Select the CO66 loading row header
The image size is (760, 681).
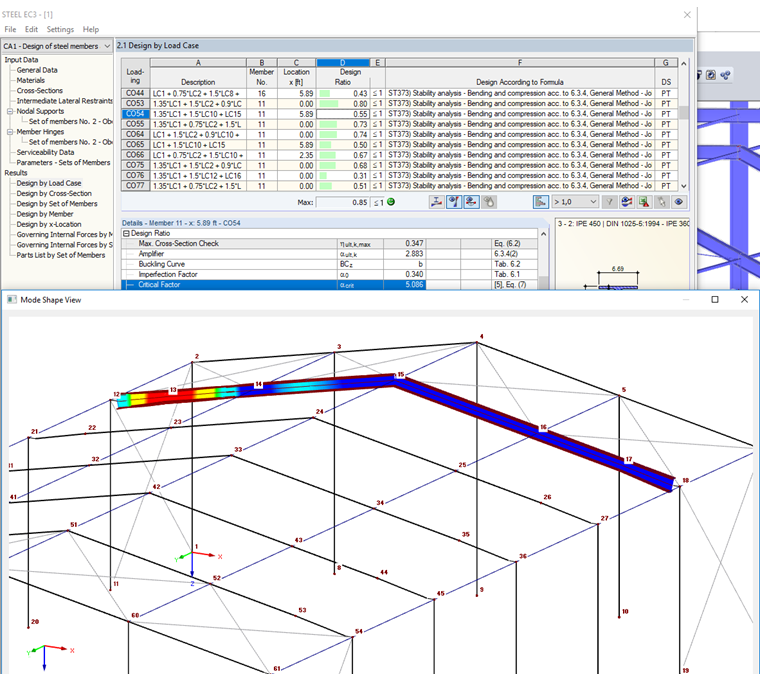pos(135,155)
